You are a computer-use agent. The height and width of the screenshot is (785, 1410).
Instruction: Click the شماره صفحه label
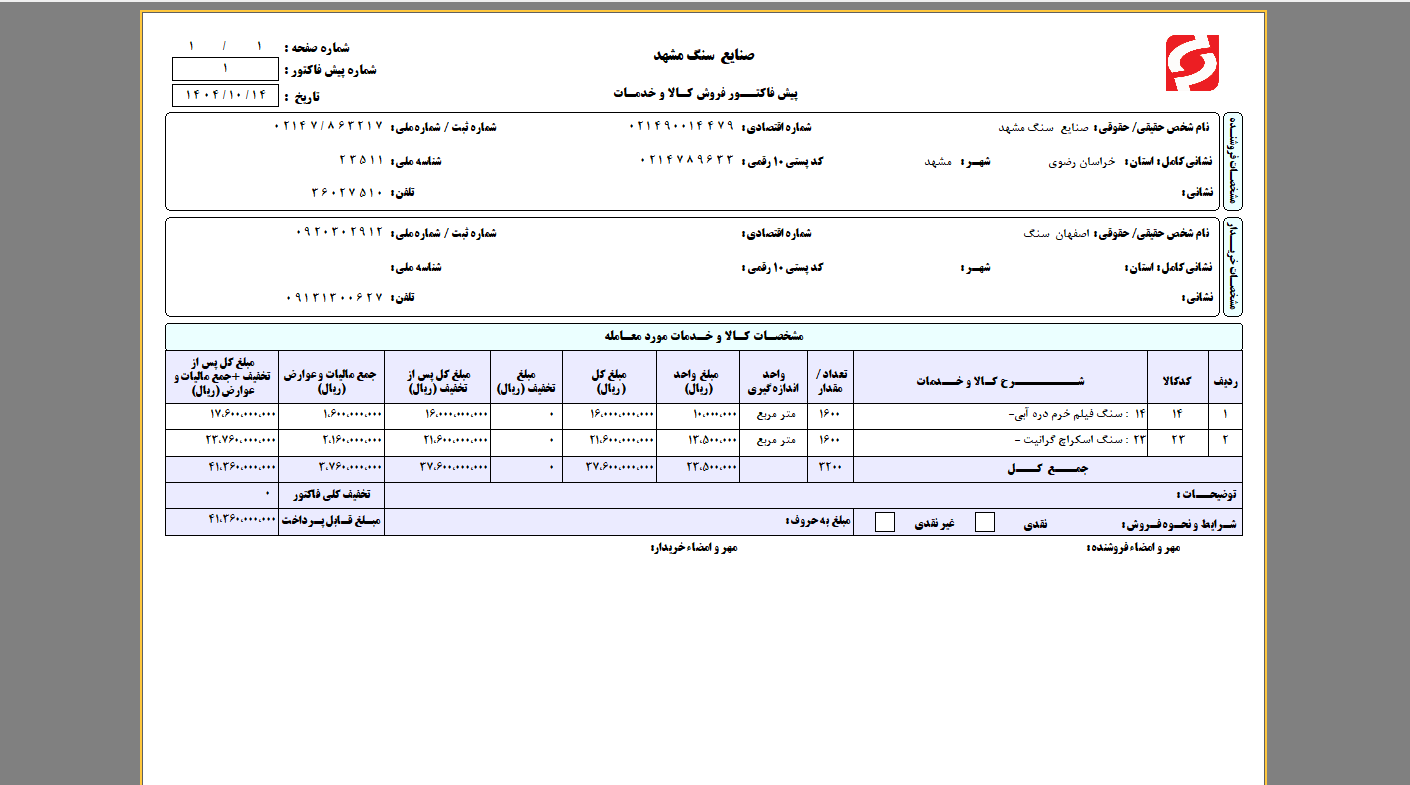[317, 47]
